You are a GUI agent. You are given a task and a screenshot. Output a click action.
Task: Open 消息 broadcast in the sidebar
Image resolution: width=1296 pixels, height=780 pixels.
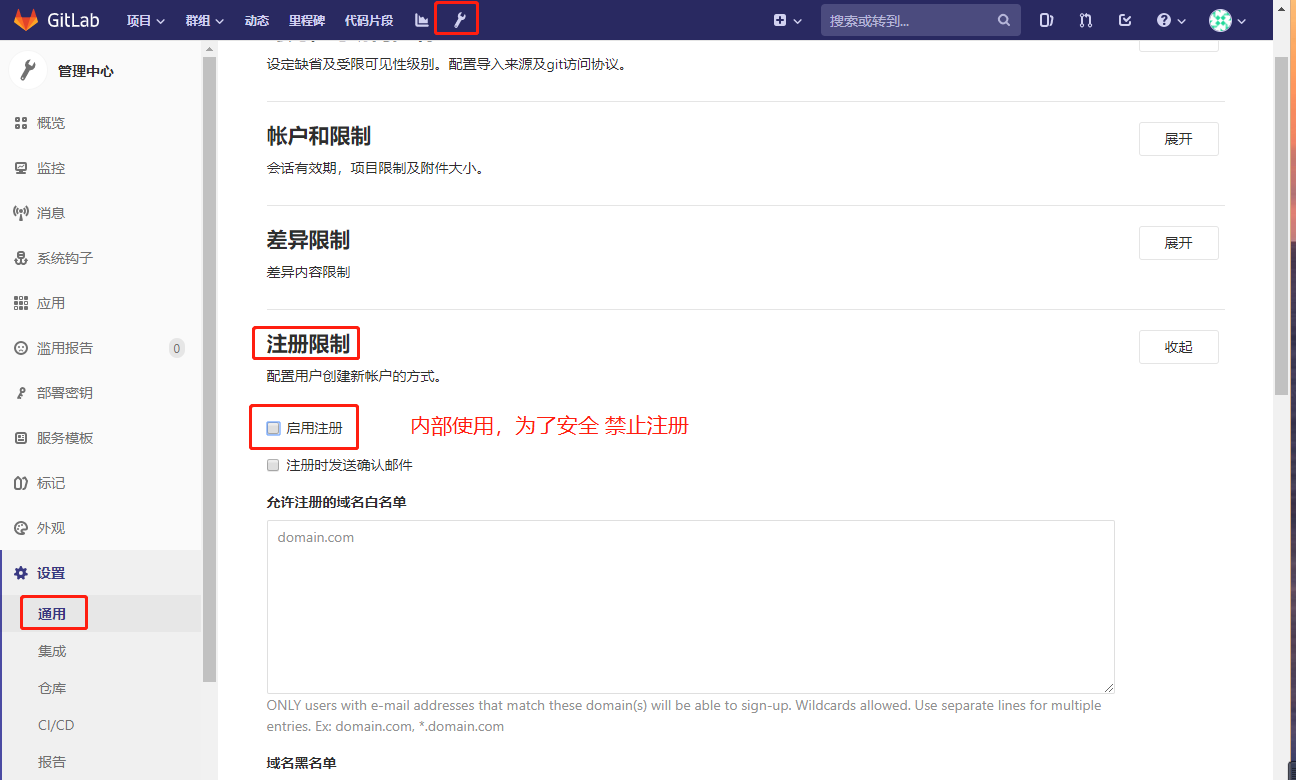click(51, 213)
